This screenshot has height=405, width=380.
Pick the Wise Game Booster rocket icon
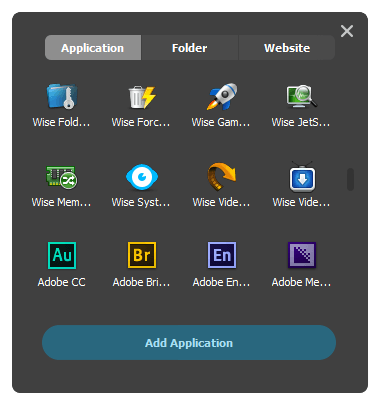coord(222,96)
